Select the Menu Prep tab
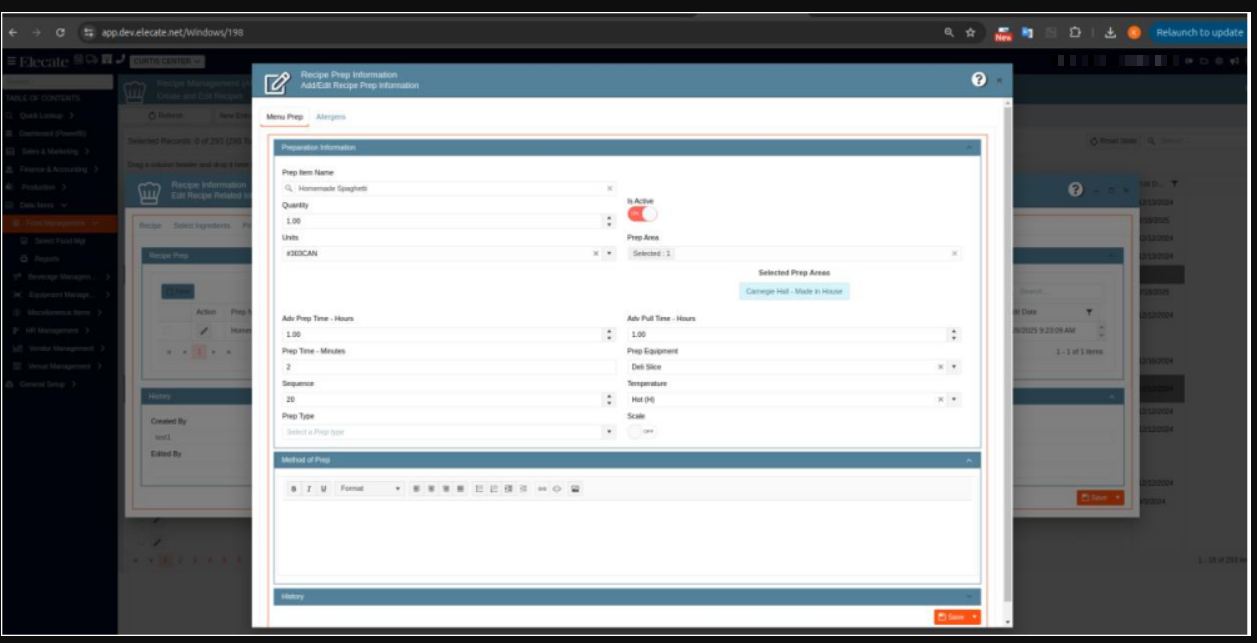This screenshot has height=643, width=1257. pos(285,117)
